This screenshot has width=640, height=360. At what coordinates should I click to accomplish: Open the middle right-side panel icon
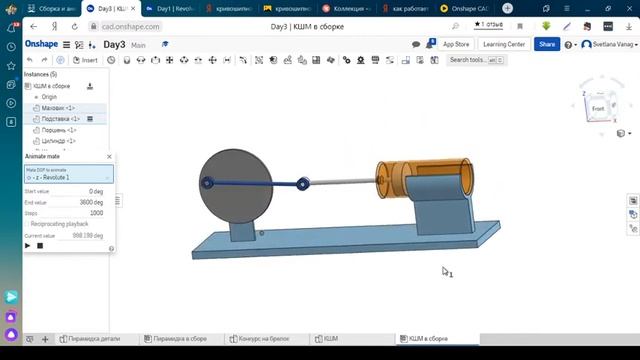(x=633, y=214)
